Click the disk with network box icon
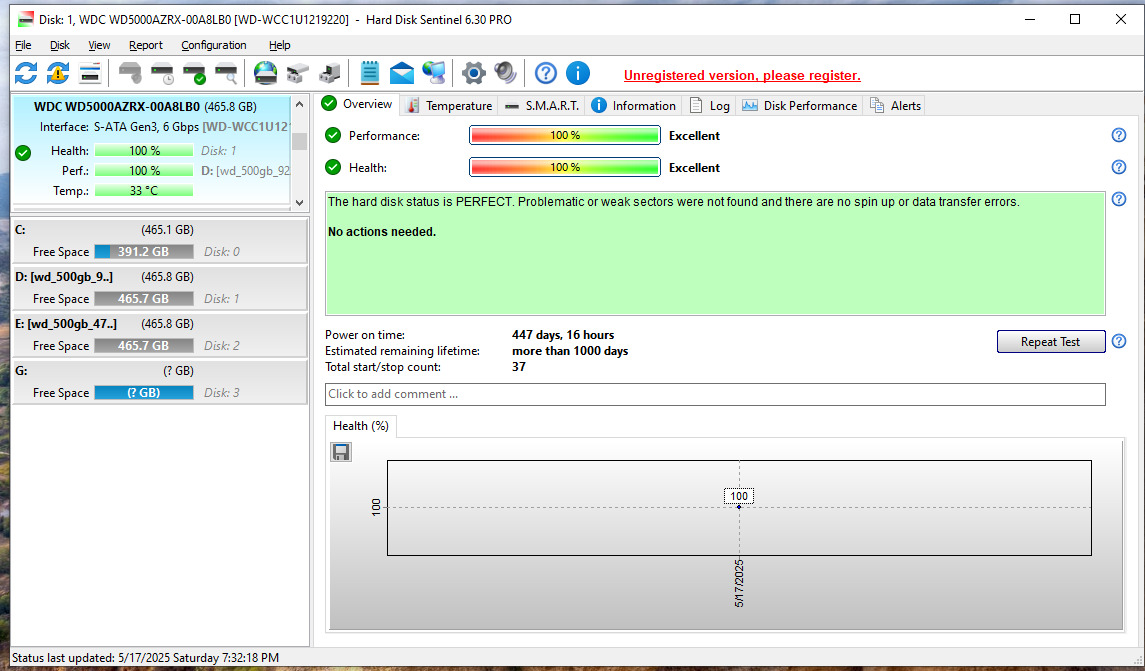 click(297, 73)
